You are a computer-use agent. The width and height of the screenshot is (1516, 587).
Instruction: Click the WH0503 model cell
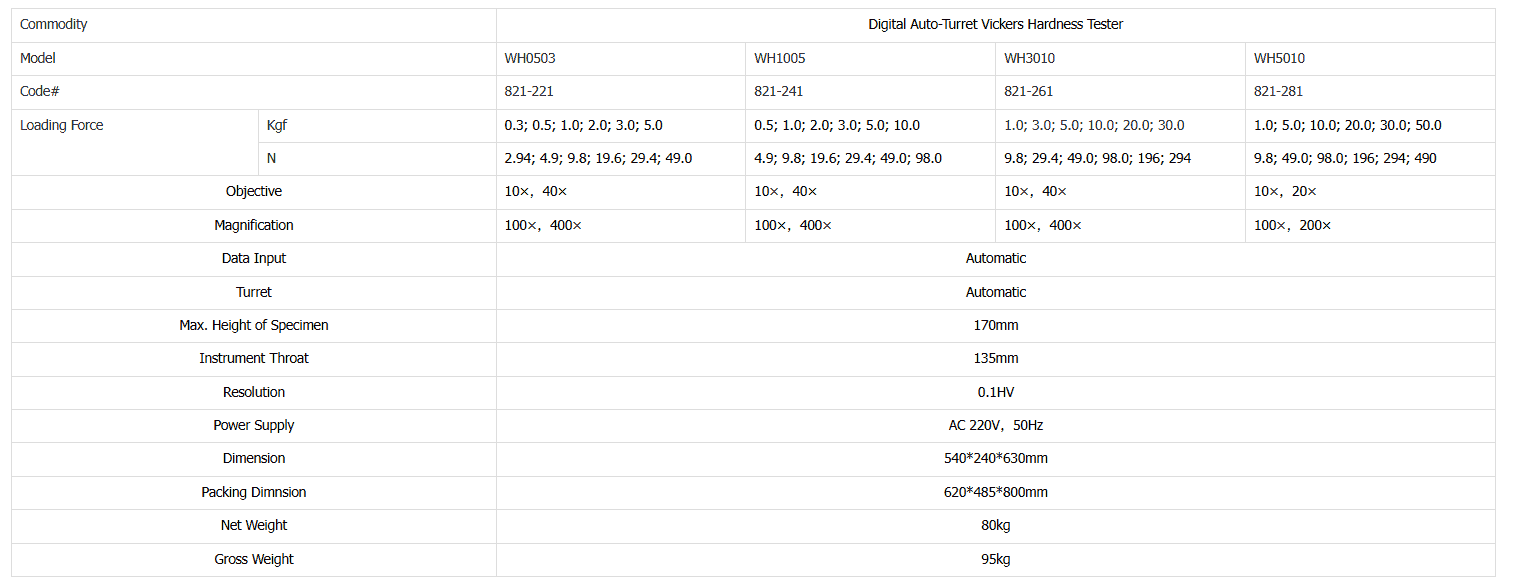pyautogui.click(x=530, y=59)
